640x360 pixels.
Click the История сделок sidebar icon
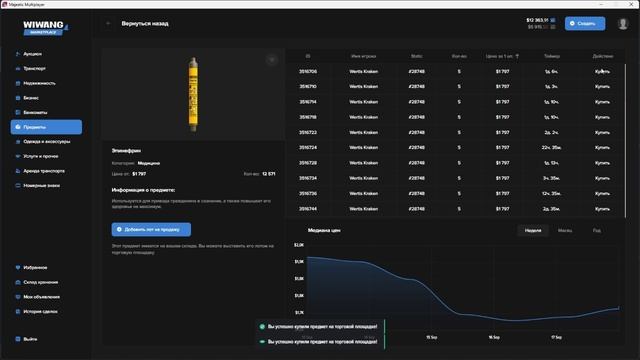[x=18, y=311]
